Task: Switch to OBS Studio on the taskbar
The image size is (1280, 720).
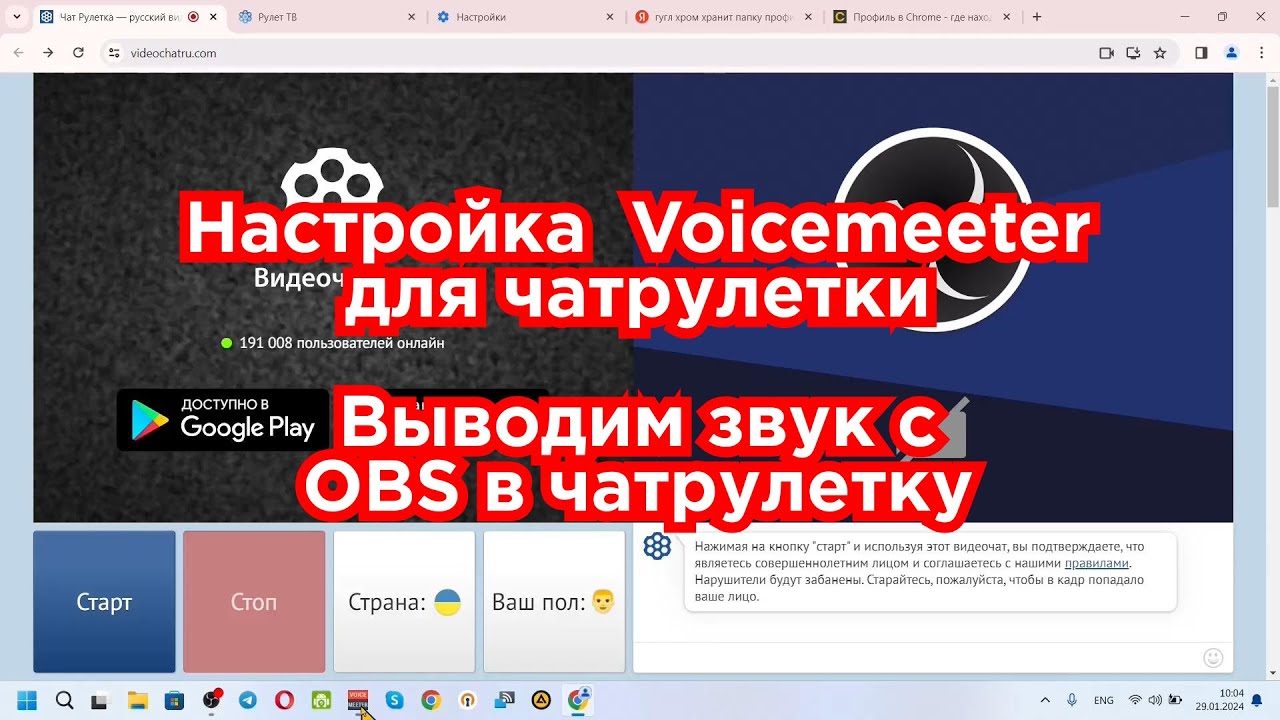Action: 211,700
